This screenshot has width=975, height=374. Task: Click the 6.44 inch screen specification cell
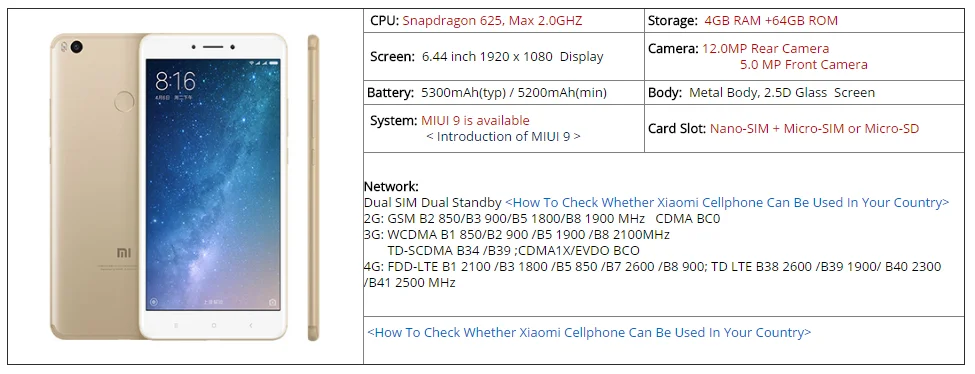[x=504, y=57]
